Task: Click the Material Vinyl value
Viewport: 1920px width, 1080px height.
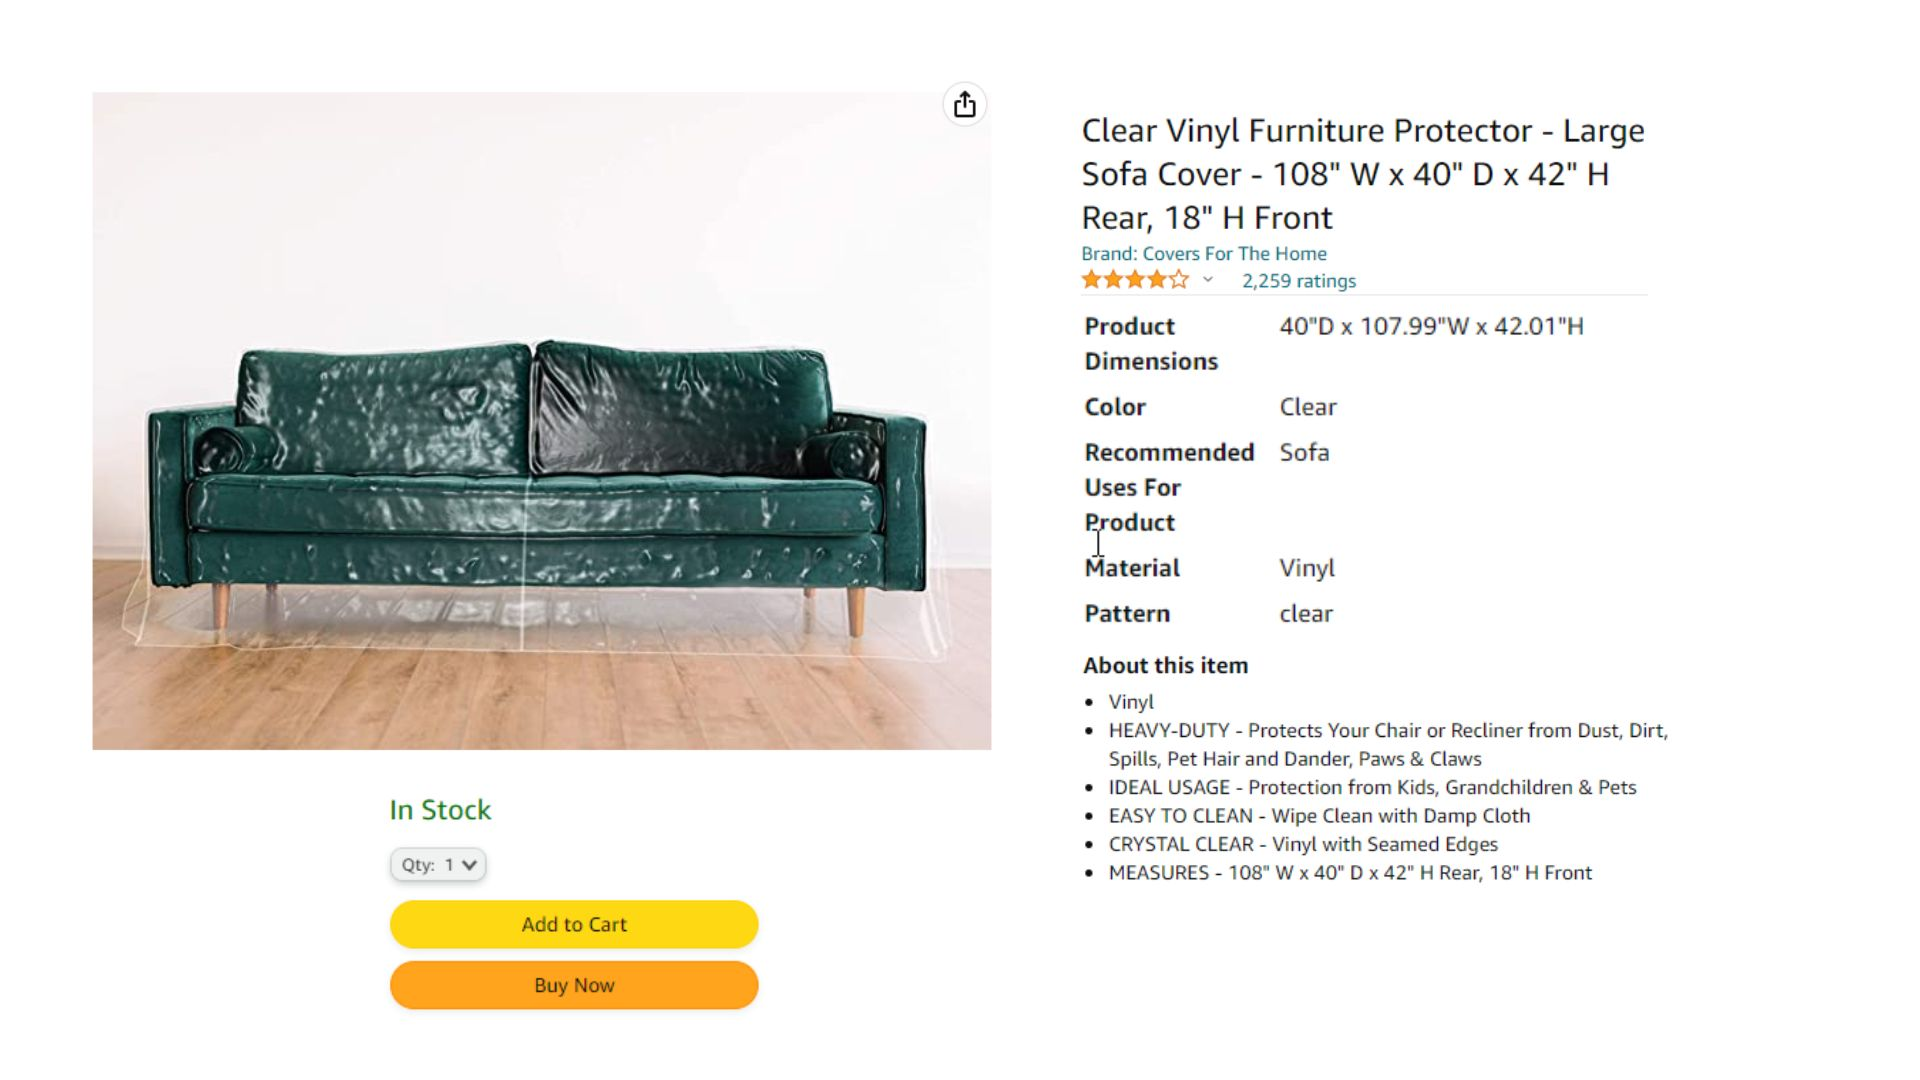Action: pos(1307,568)
